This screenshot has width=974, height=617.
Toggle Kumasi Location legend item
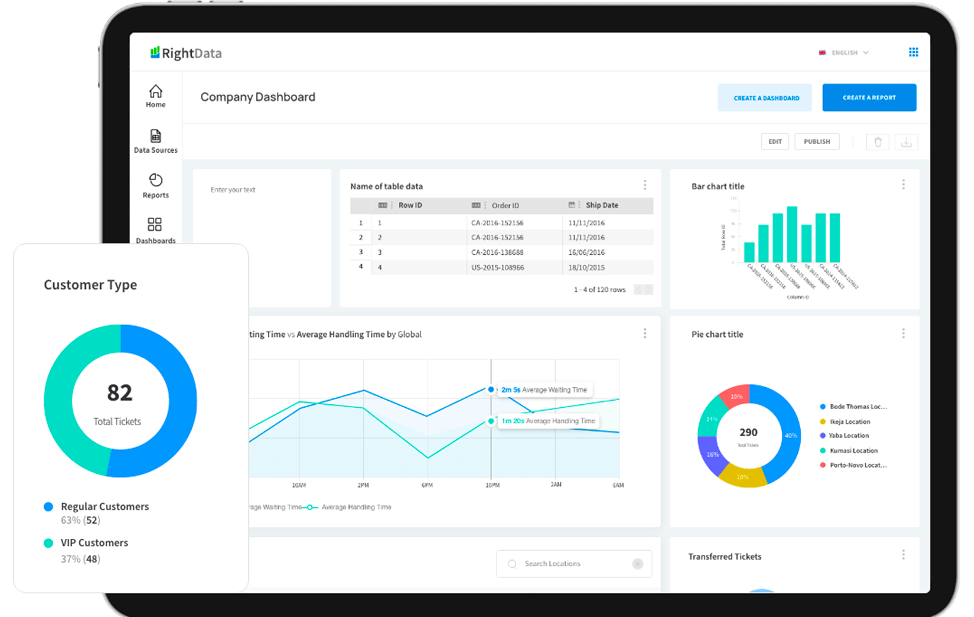click(849, 450)
